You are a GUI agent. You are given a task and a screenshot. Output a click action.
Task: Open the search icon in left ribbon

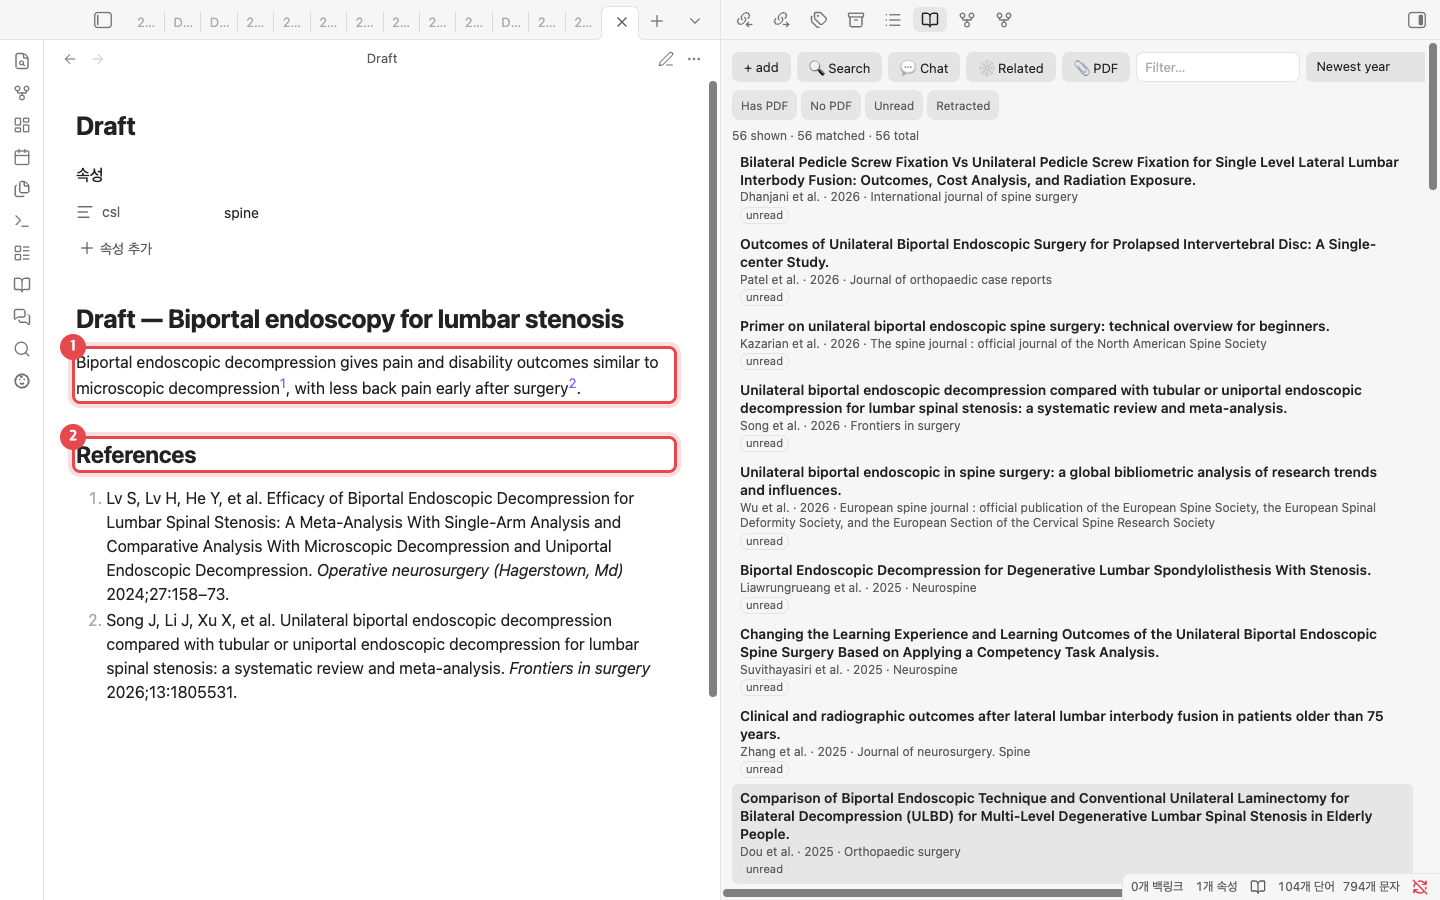coord(22,349)
